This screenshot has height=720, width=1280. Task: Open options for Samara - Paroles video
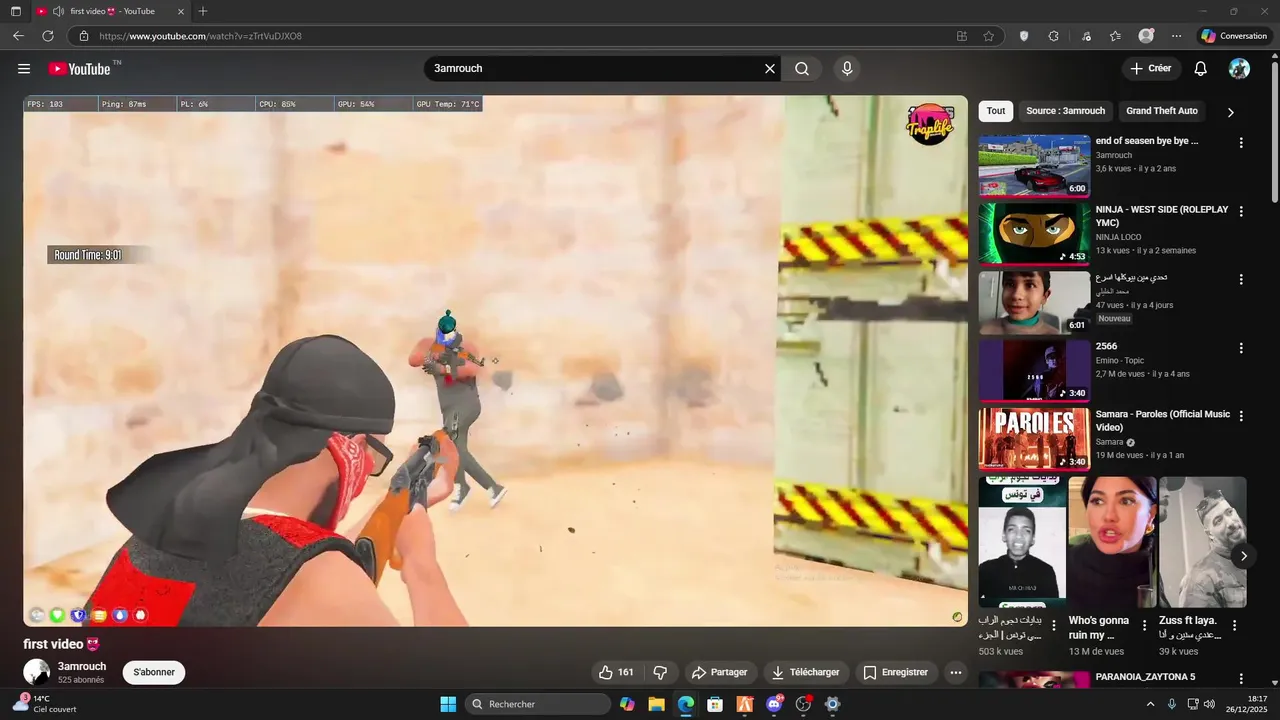click(x=1241, y=416)
